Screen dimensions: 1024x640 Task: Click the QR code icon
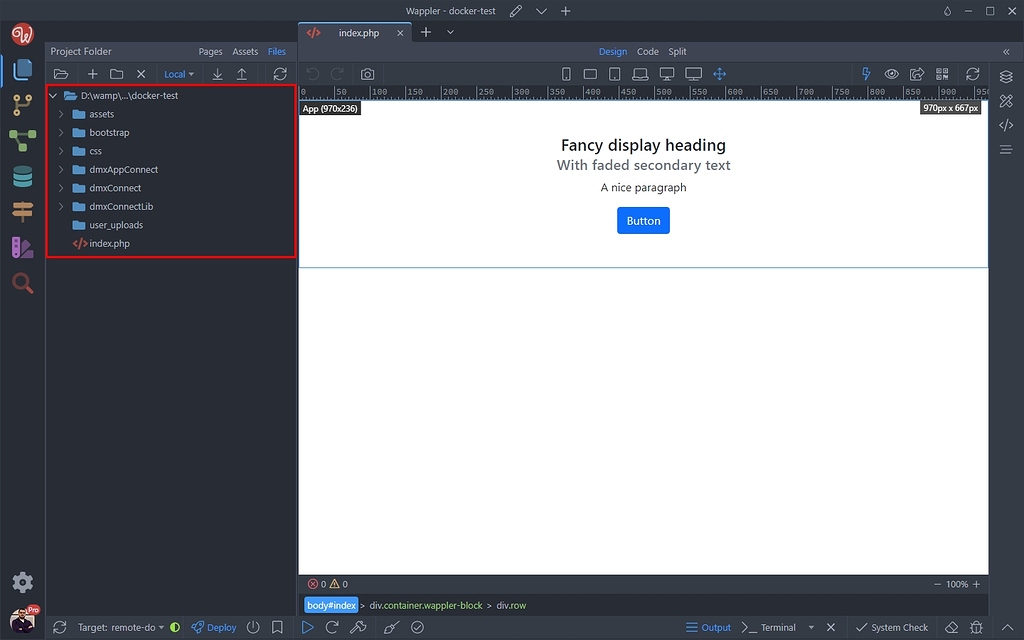pos(942,74)
